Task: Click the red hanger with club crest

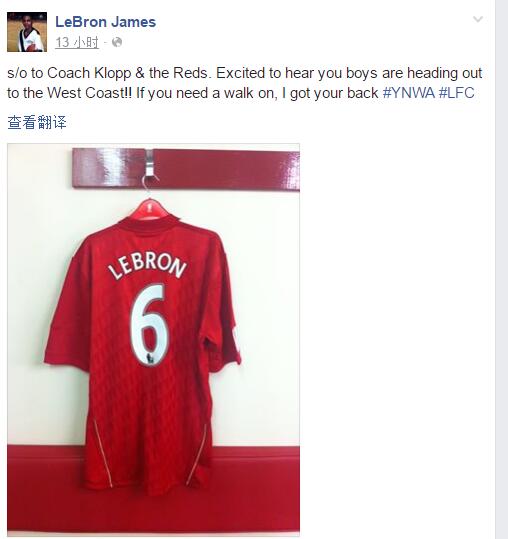Action: (x=150, y=209)
